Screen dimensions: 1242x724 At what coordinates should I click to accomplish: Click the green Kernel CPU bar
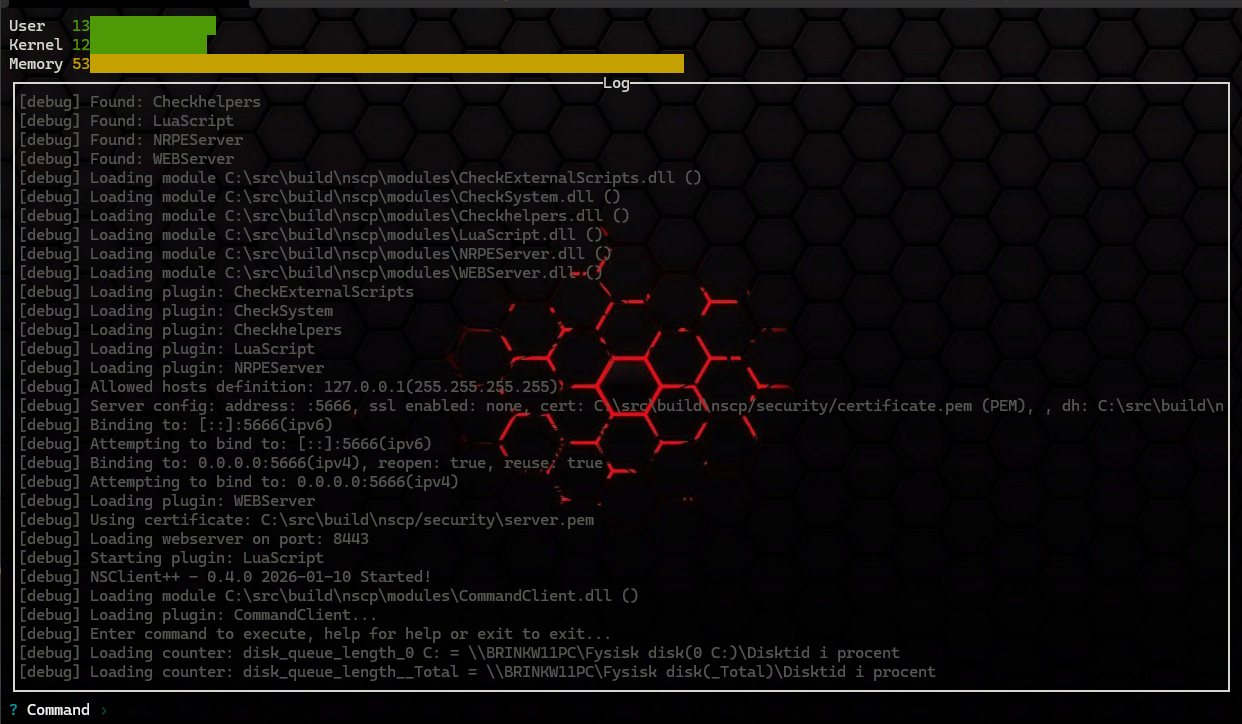(x=150, y=44)
